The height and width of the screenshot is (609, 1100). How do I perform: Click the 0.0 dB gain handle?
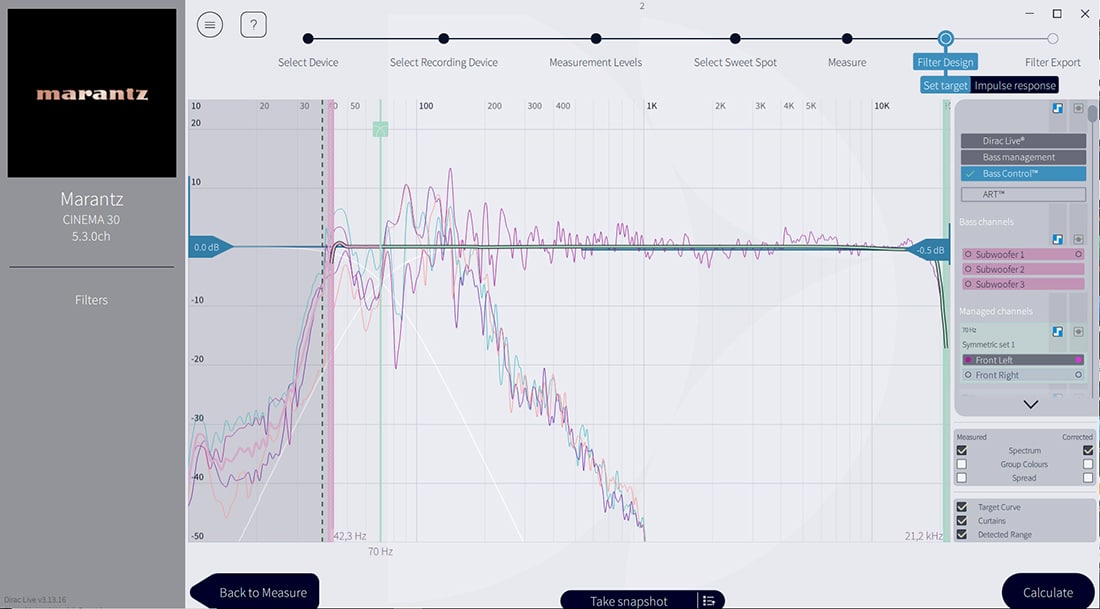click(208, 247)
